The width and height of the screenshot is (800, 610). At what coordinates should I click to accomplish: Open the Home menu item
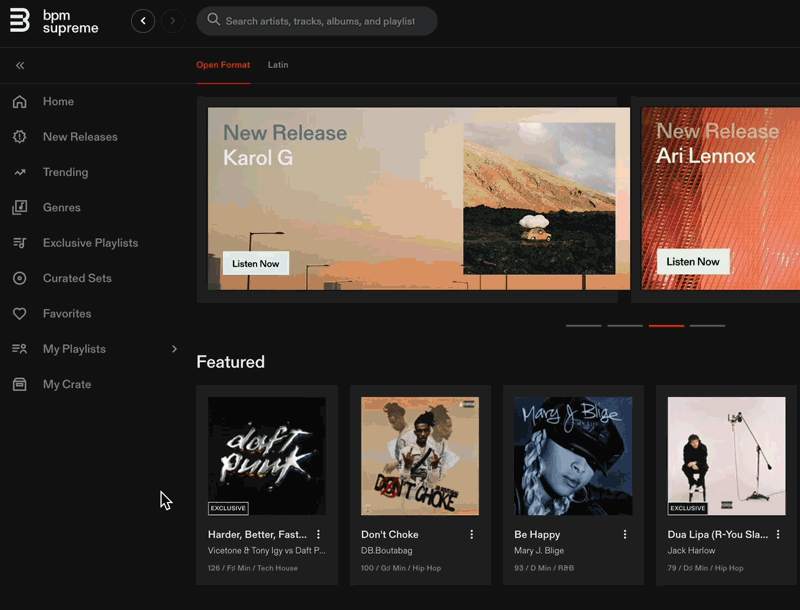(58, 101)
